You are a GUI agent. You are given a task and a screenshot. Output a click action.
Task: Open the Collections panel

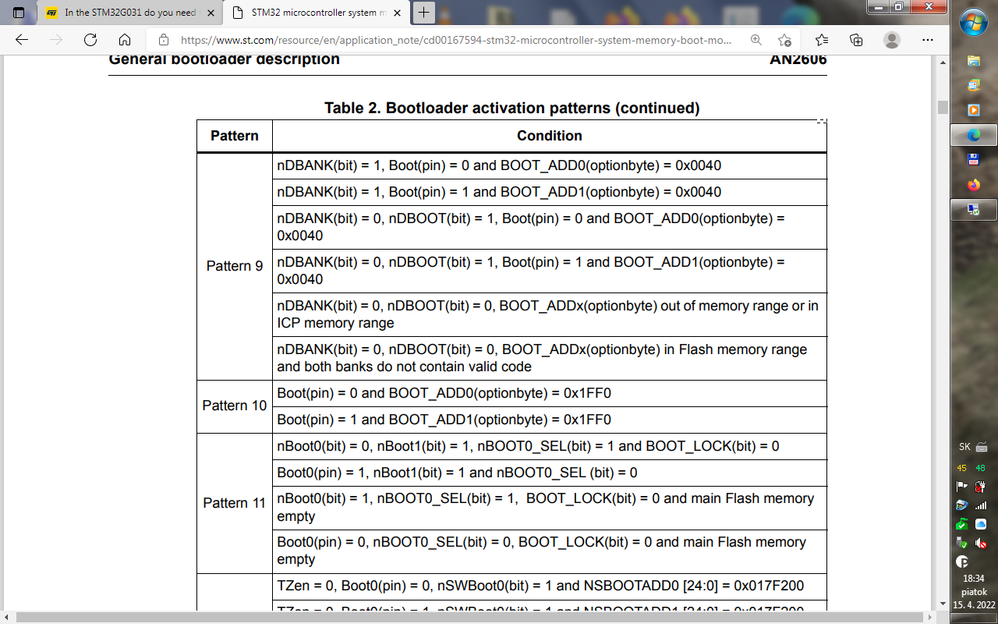tap(856, 40)
